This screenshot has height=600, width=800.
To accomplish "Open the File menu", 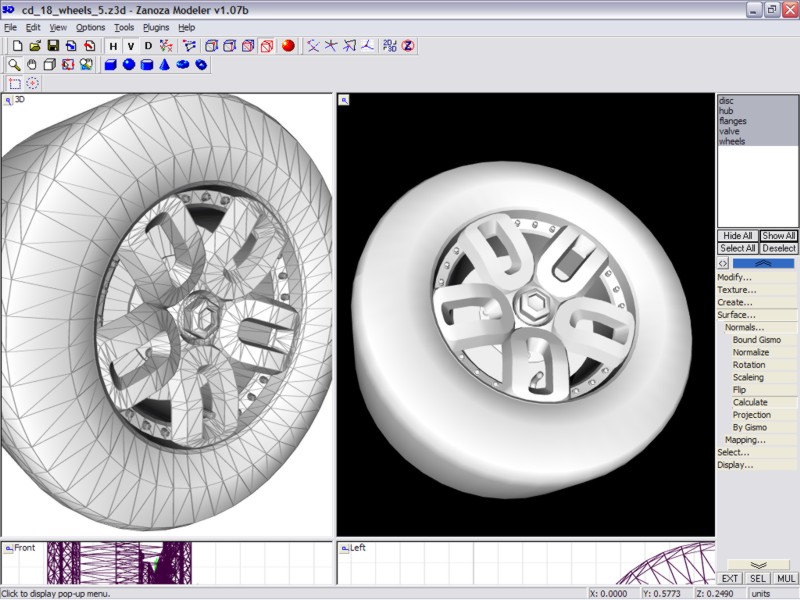I will click(10, 28).
